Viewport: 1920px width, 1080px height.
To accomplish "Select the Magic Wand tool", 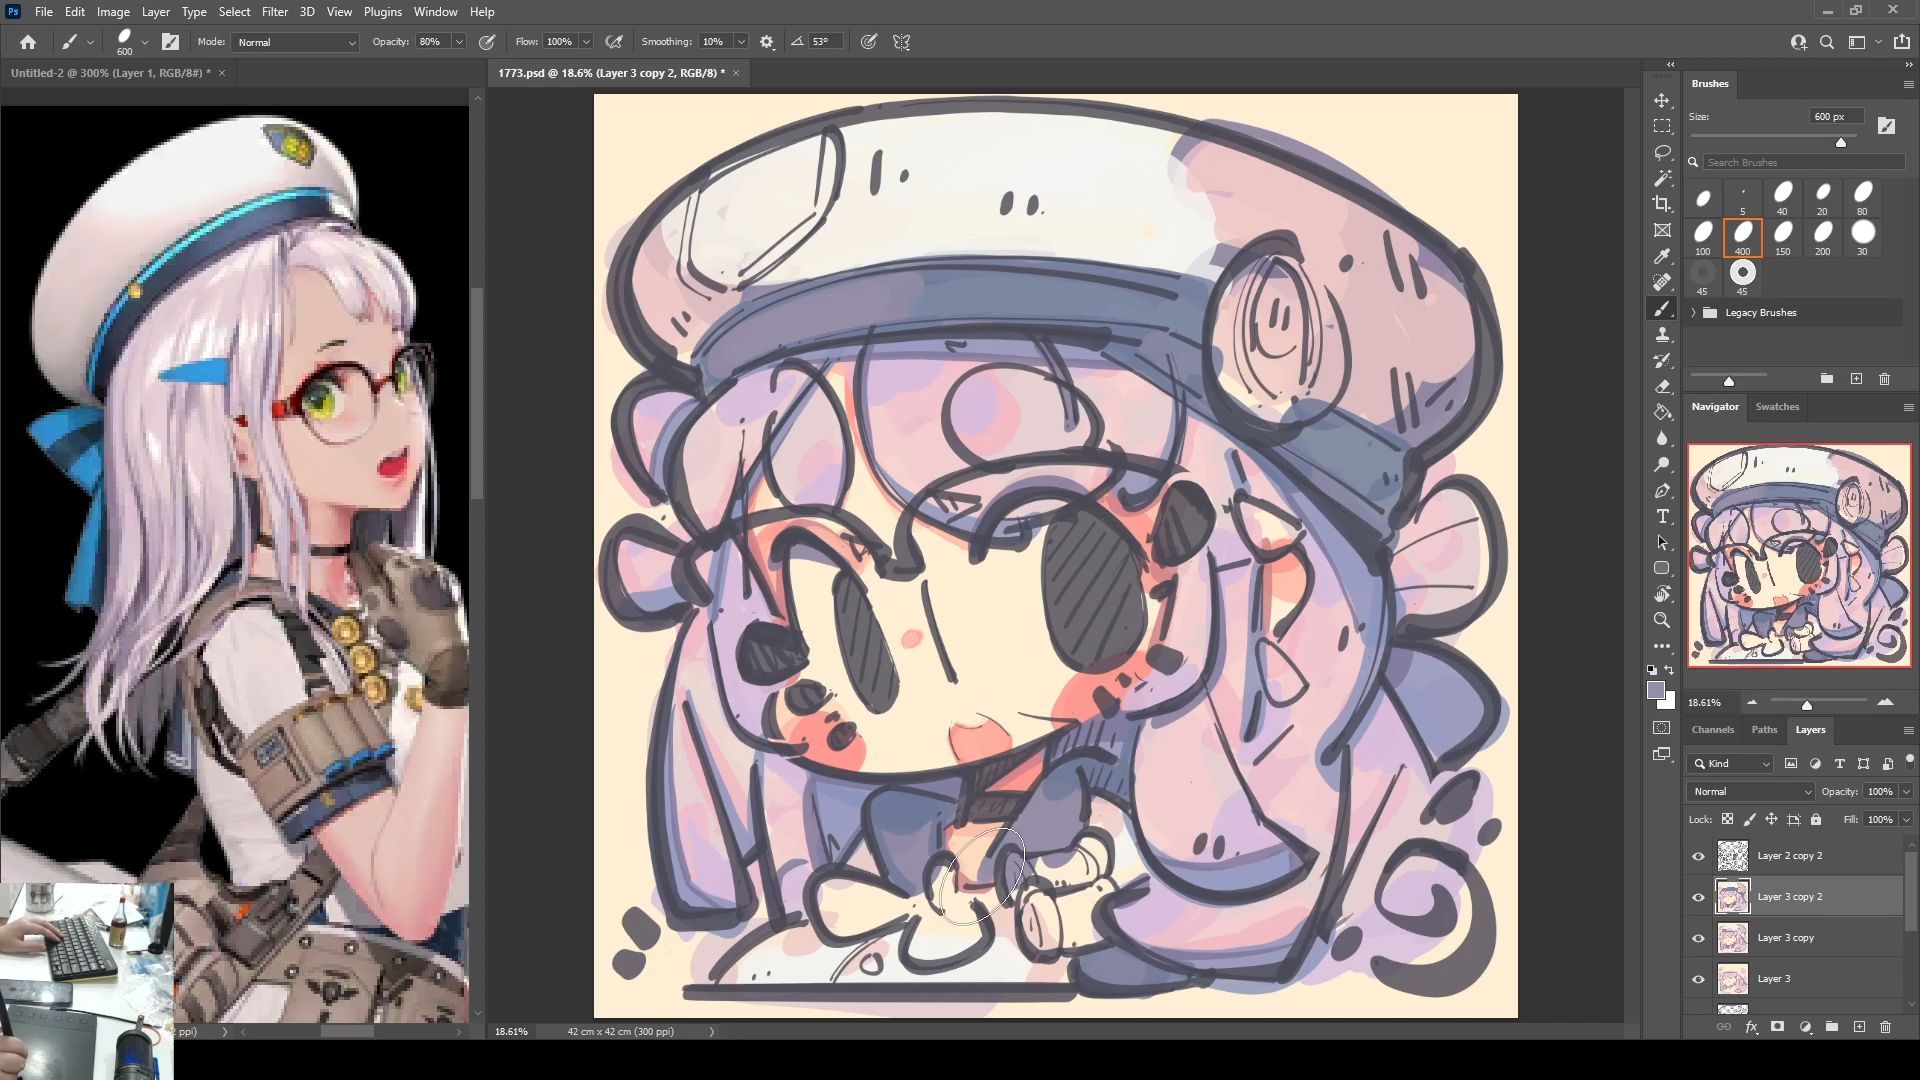I will click(x=1662, y=179).
